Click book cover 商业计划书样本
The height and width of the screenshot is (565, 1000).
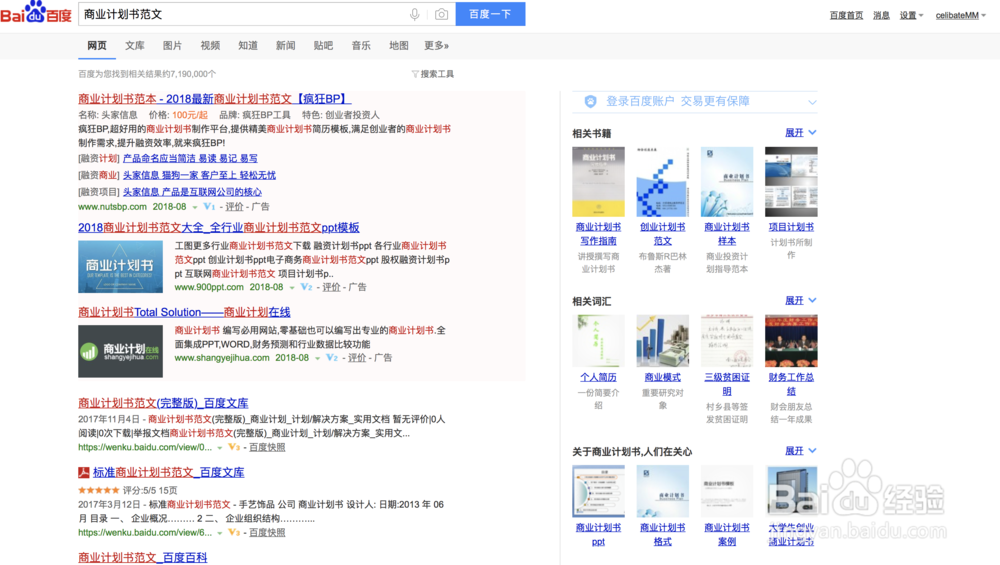point(727,182)
